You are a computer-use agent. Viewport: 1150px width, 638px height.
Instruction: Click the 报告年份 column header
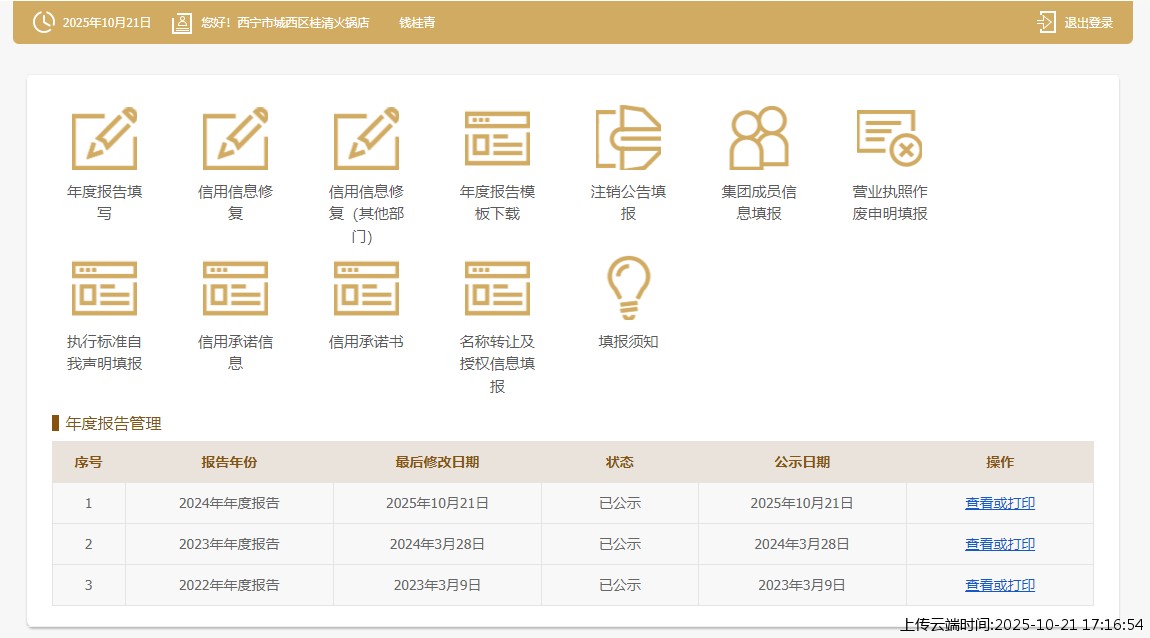pos(229,462)
